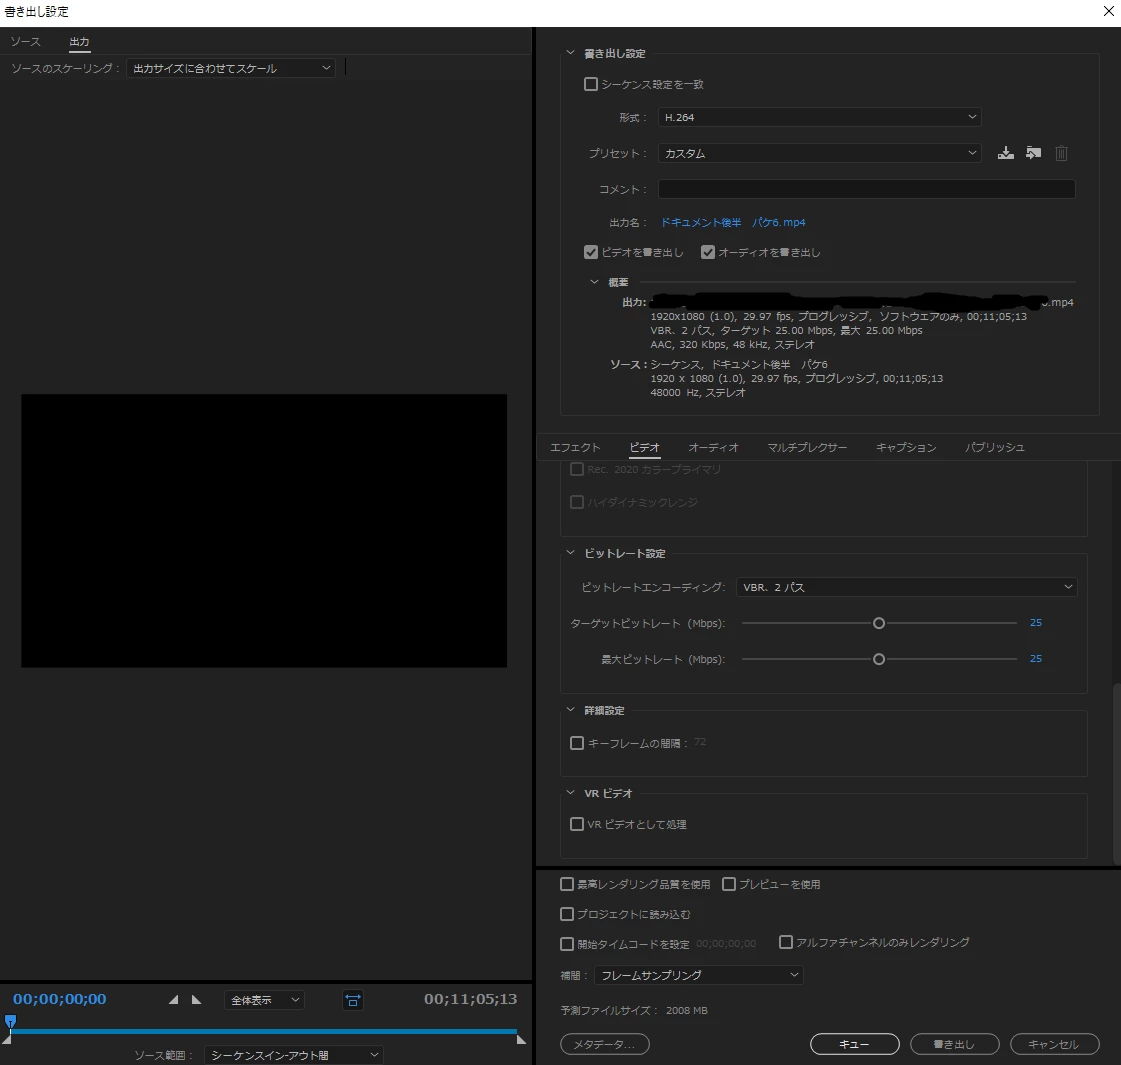Open the 形式 H.264 format dropdown
Screen dimensions: 1121x1065
[x=819, y=117]
